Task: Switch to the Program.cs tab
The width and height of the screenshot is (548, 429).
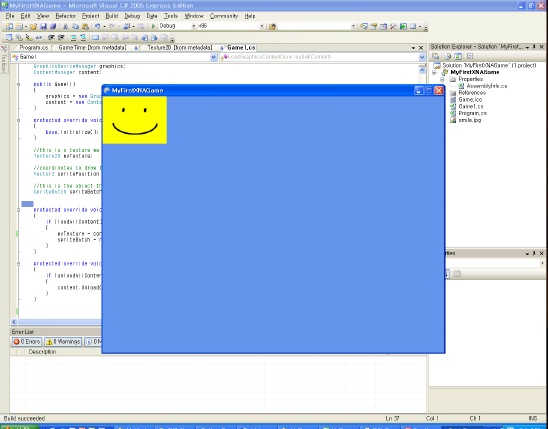Action: [x=33, y=48]
